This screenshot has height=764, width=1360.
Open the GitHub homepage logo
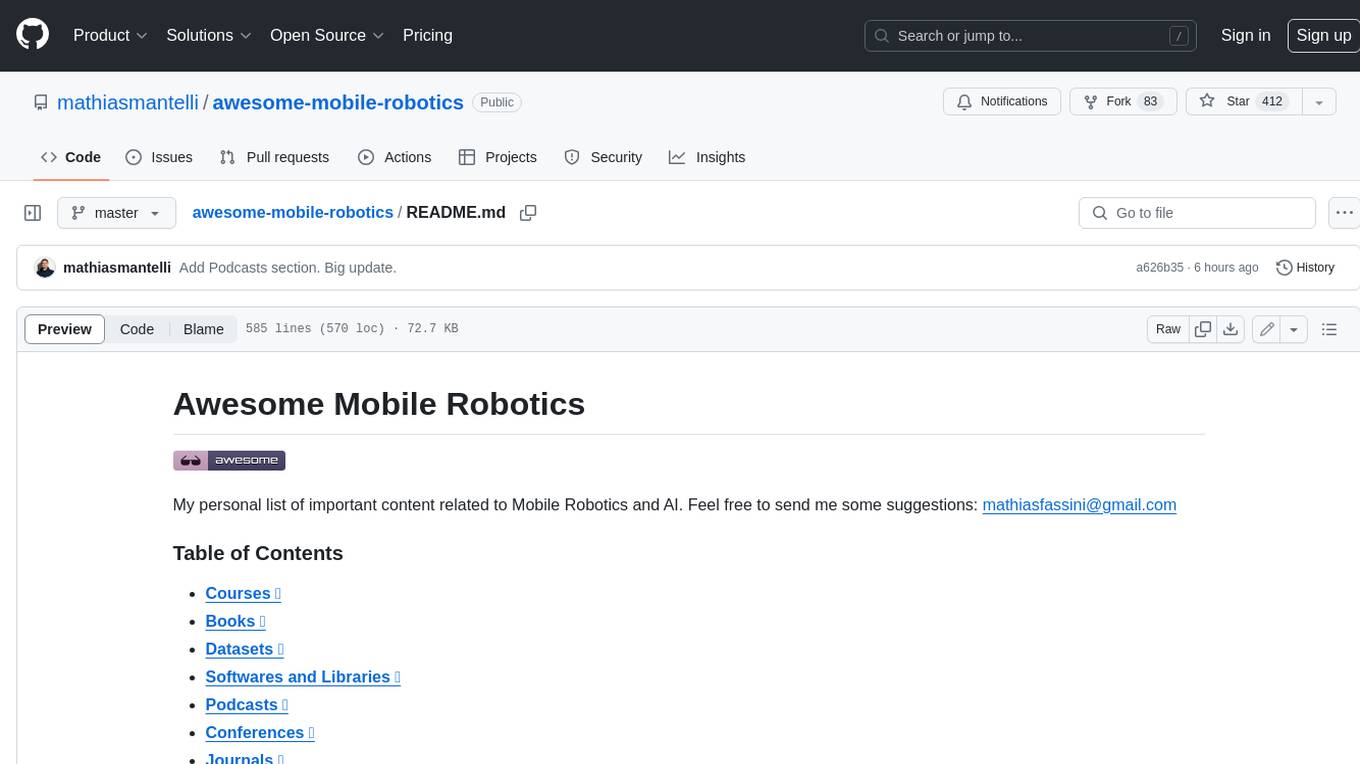coord(32,35)
